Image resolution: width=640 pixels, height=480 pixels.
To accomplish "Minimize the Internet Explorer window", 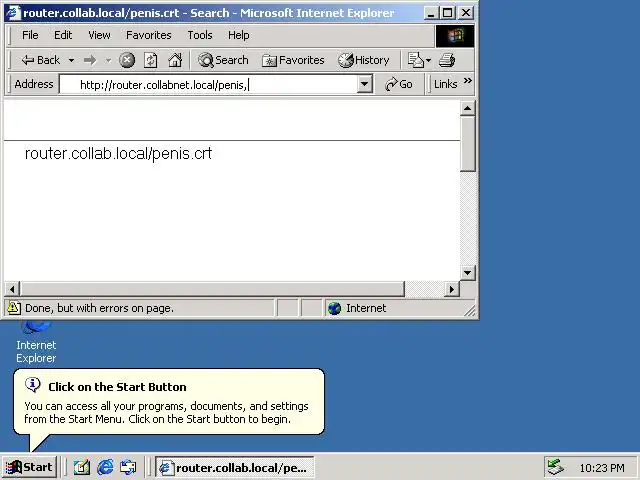I will [x=430, y=13].
